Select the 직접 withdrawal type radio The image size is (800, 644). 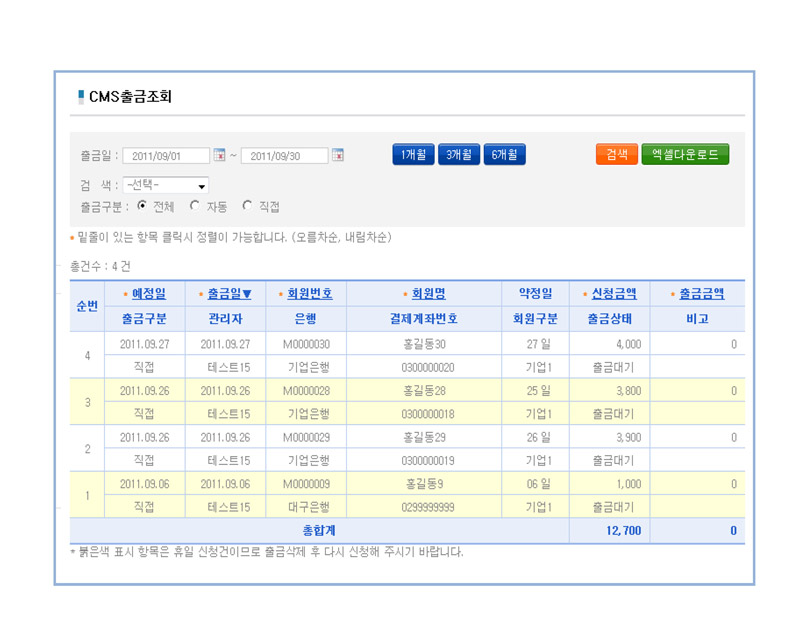(247, 206)
